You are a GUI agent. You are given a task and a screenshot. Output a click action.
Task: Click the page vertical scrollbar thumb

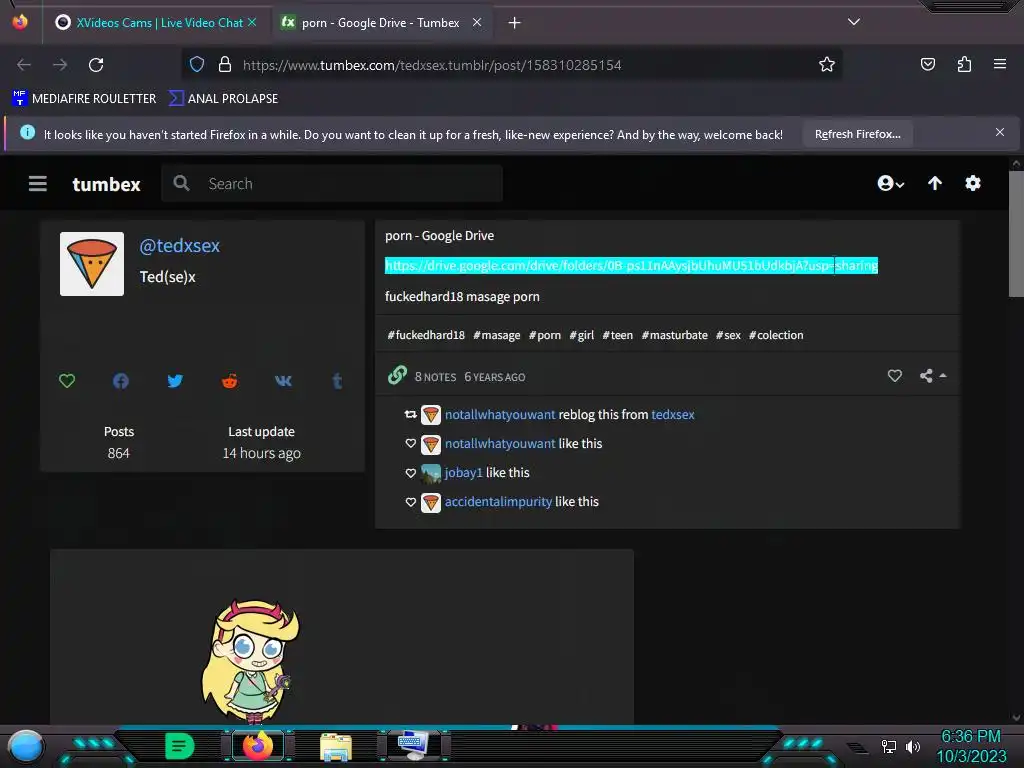(x=1016, y=234)
